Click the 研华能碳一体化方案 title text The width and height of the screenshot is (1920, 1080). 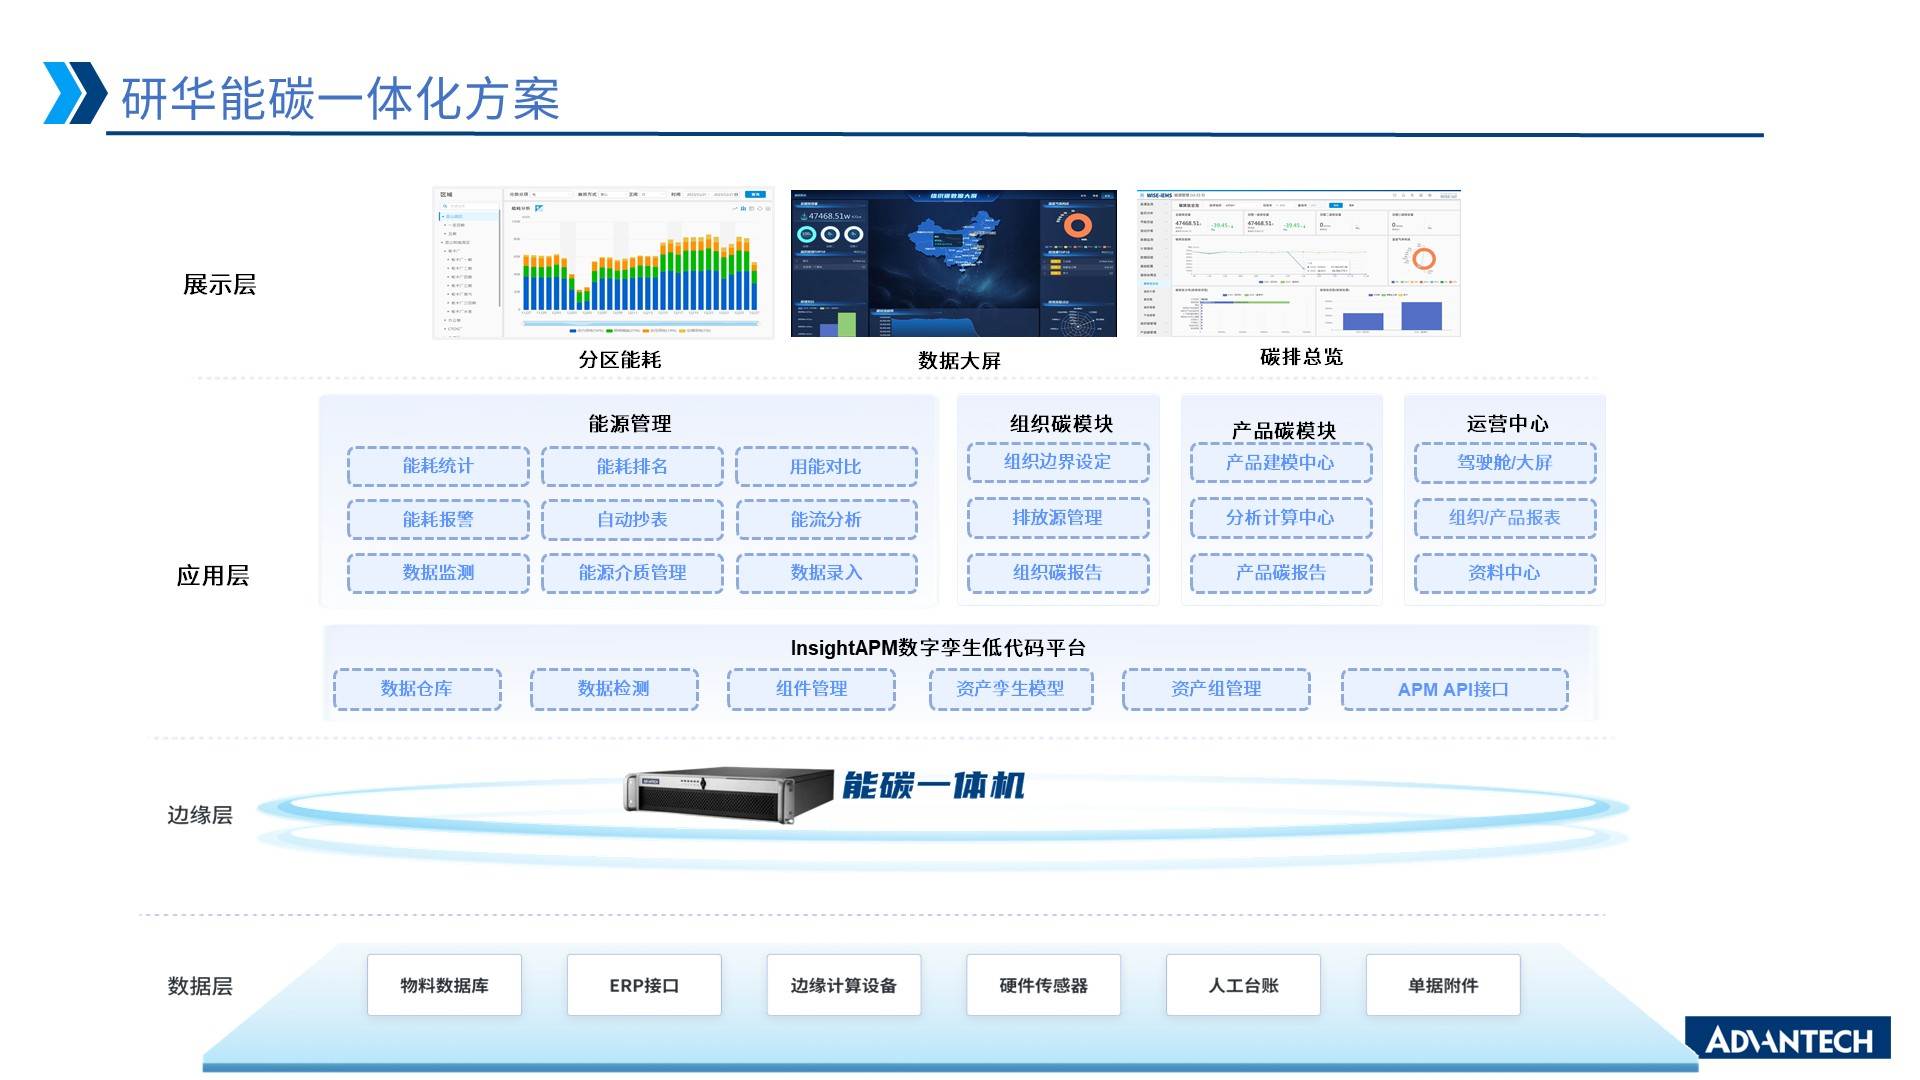[340, 99]
